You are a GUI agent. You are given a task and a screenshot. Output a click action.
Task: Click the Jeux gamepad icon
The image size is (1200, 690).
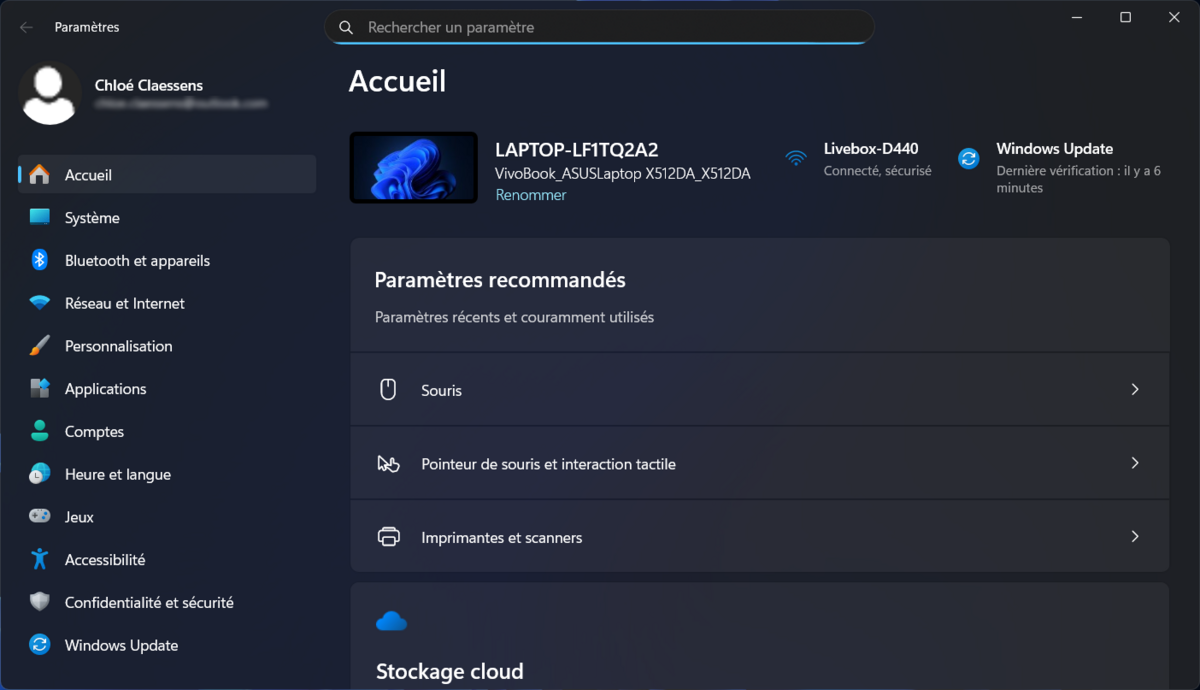pyautogui.click(x=39, y=517)
